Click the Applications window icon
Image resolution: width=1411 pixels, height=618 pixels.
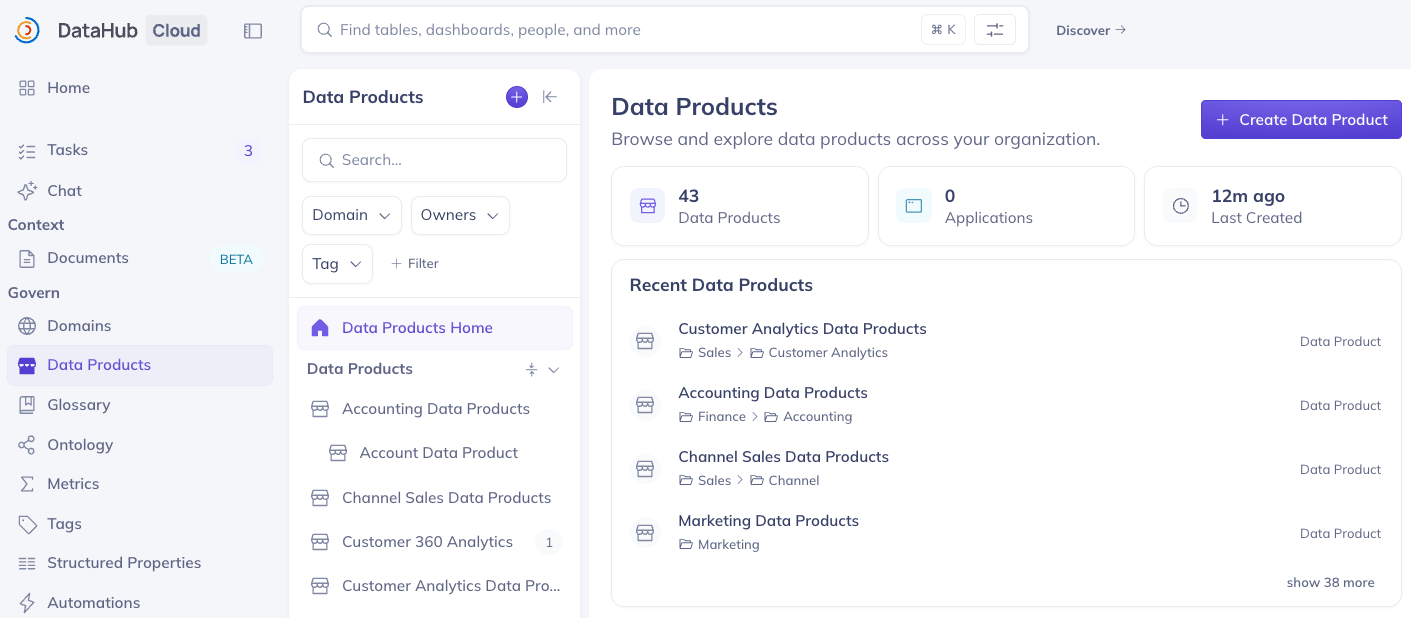click(x=913, y=206)
